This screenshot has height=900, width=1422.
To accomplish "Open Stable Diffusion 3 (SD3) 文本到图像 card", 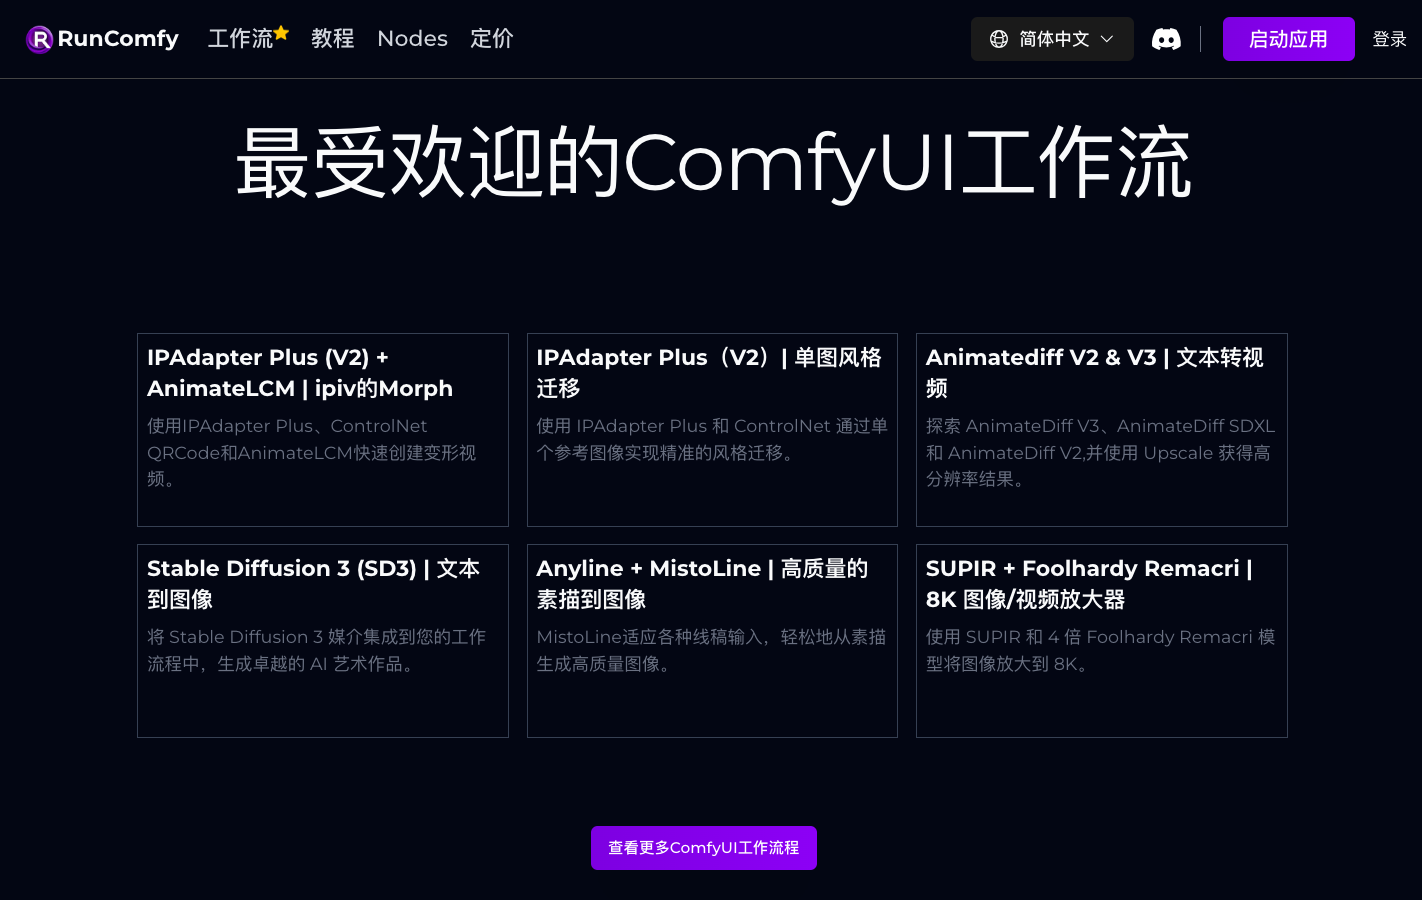I will click(x=323, y=641).
